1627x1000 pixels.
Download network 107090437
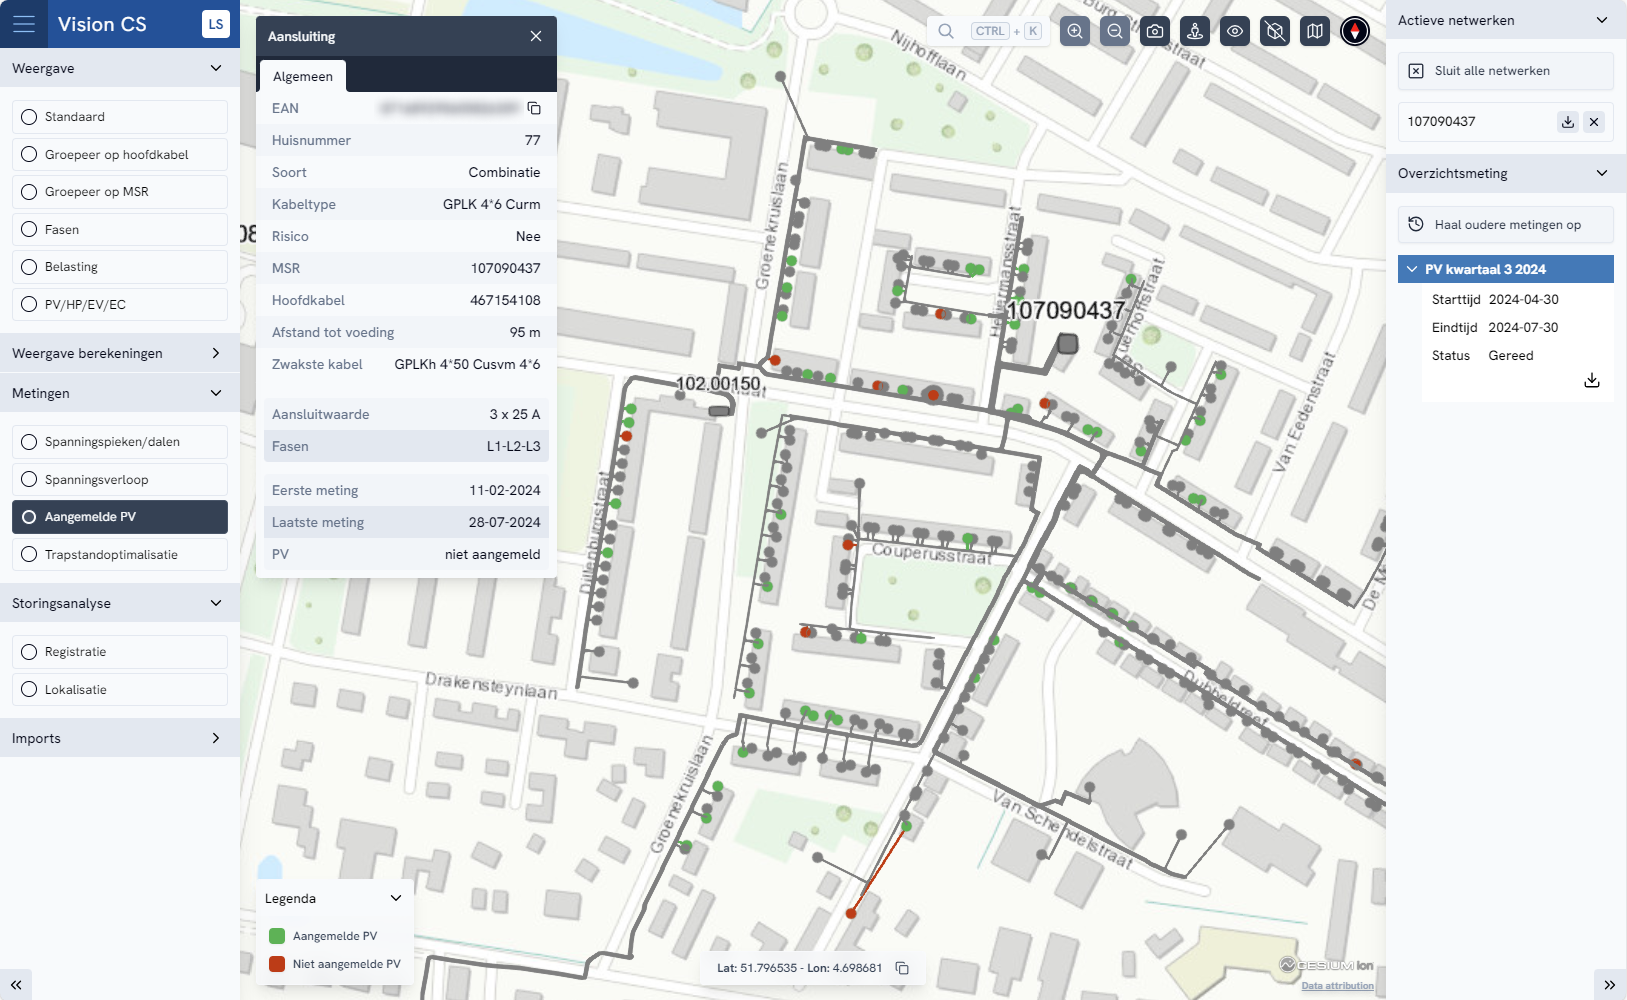click(x=1568, y=122)
